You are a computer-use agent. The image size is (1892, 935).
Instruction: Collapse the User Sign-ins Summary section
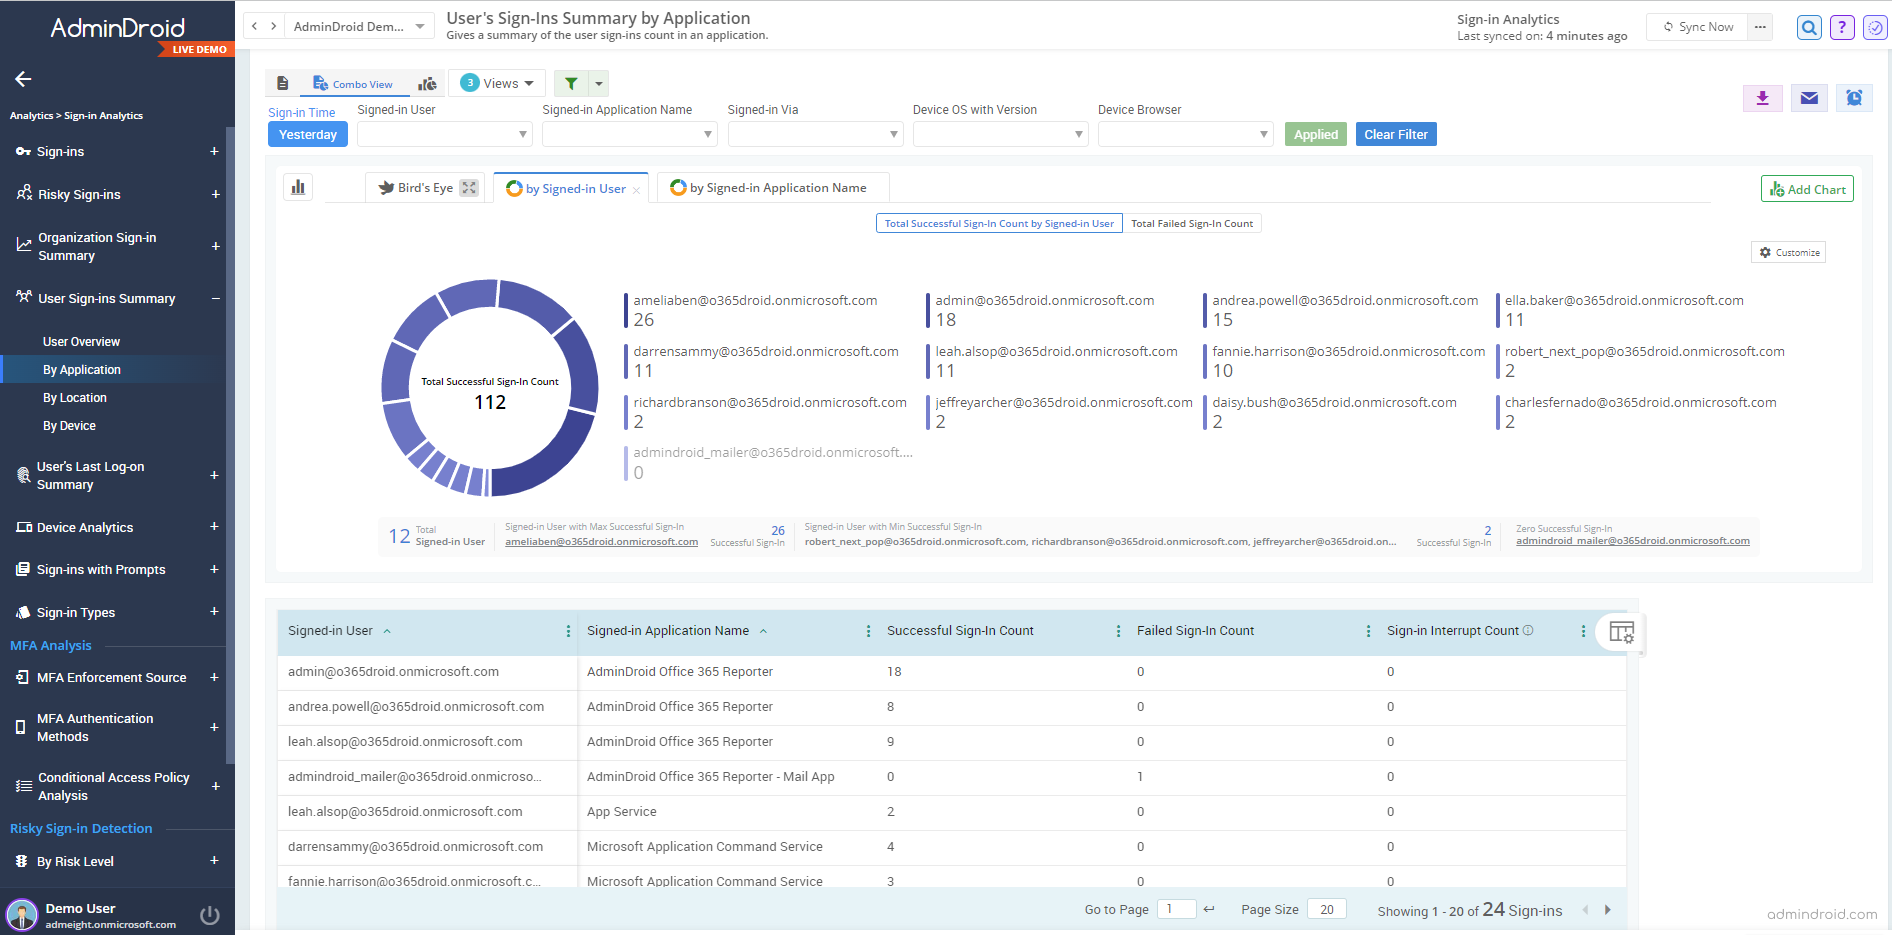point(215,298)
